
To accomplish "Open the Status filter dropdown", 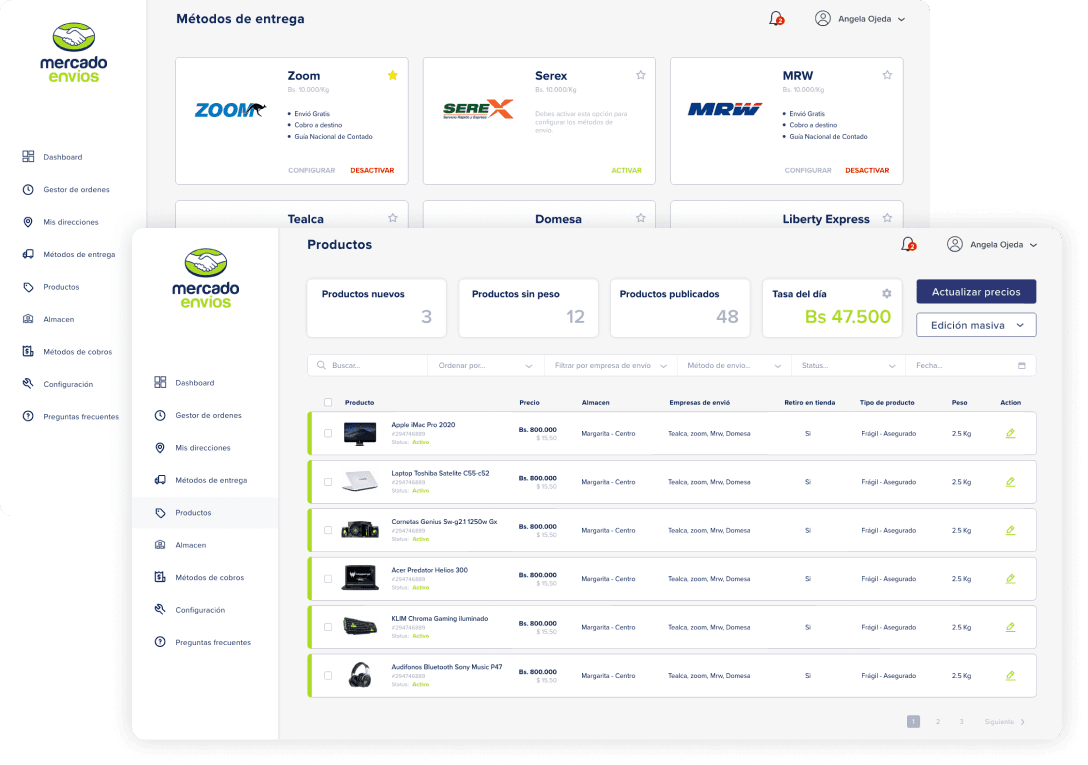I will point(848,365).
